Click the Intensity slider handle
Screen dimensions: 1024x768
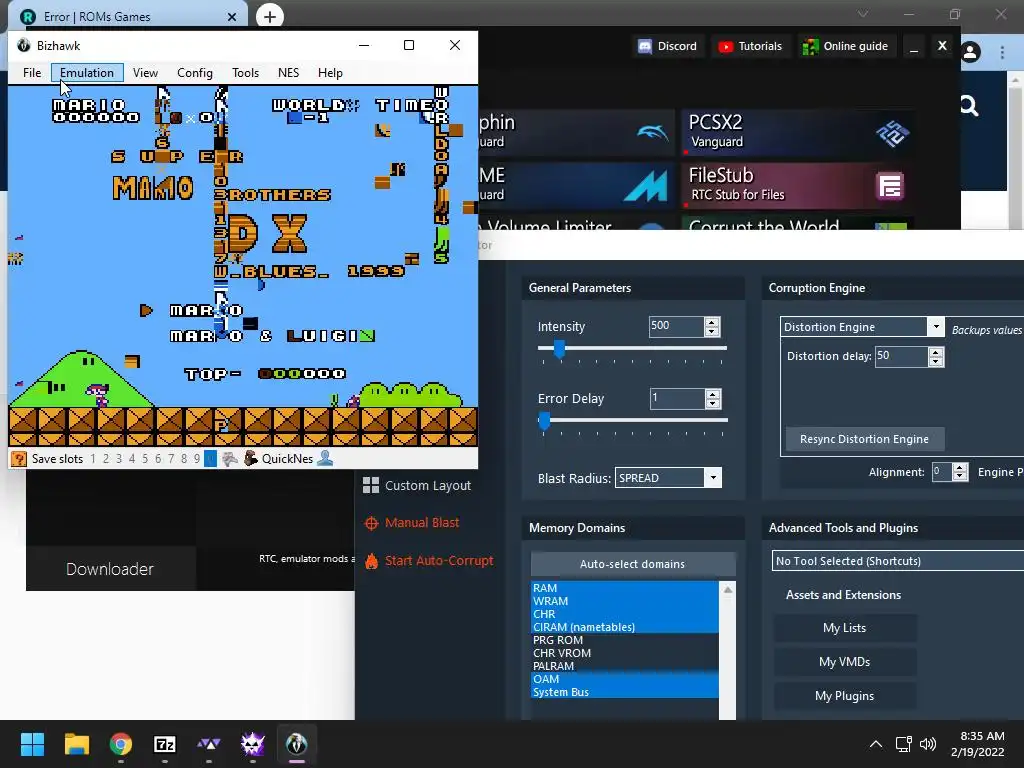pyautogui.click(x=559, y=349)
